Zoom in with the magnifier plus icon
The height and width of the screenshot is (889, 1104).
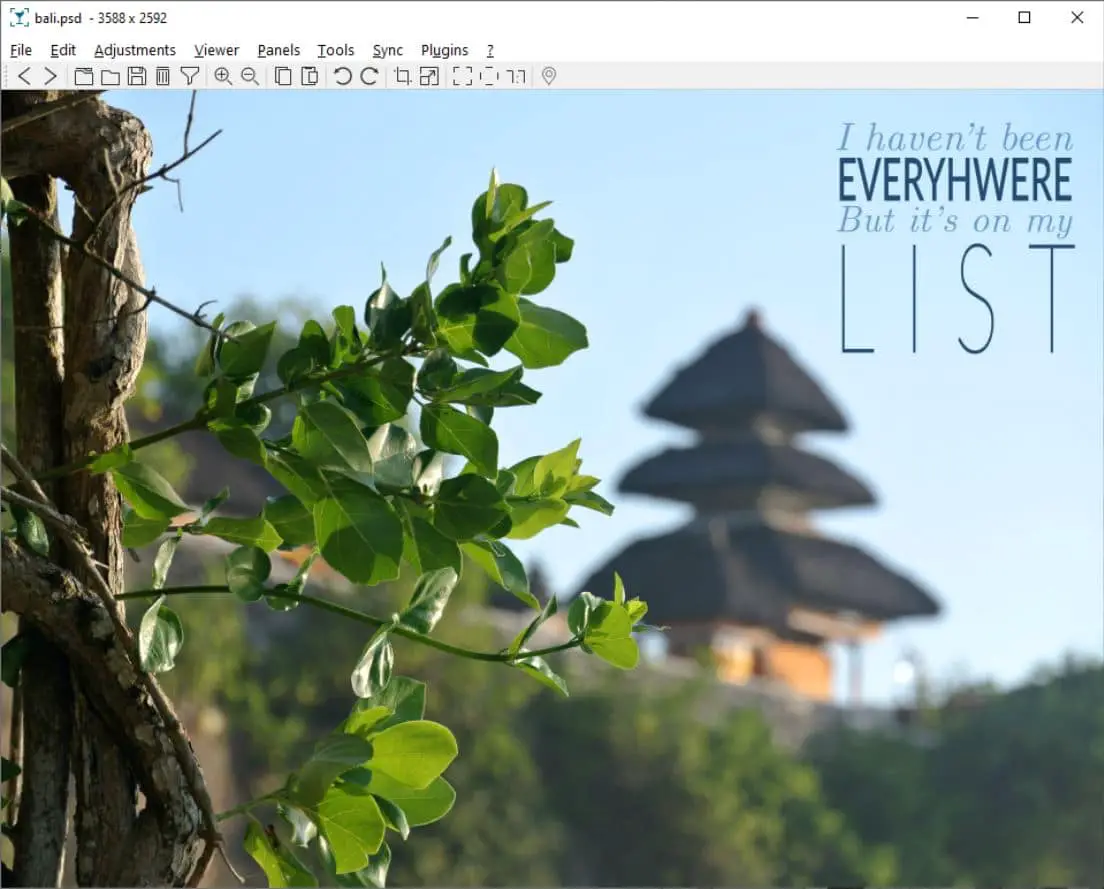[223, 76]
